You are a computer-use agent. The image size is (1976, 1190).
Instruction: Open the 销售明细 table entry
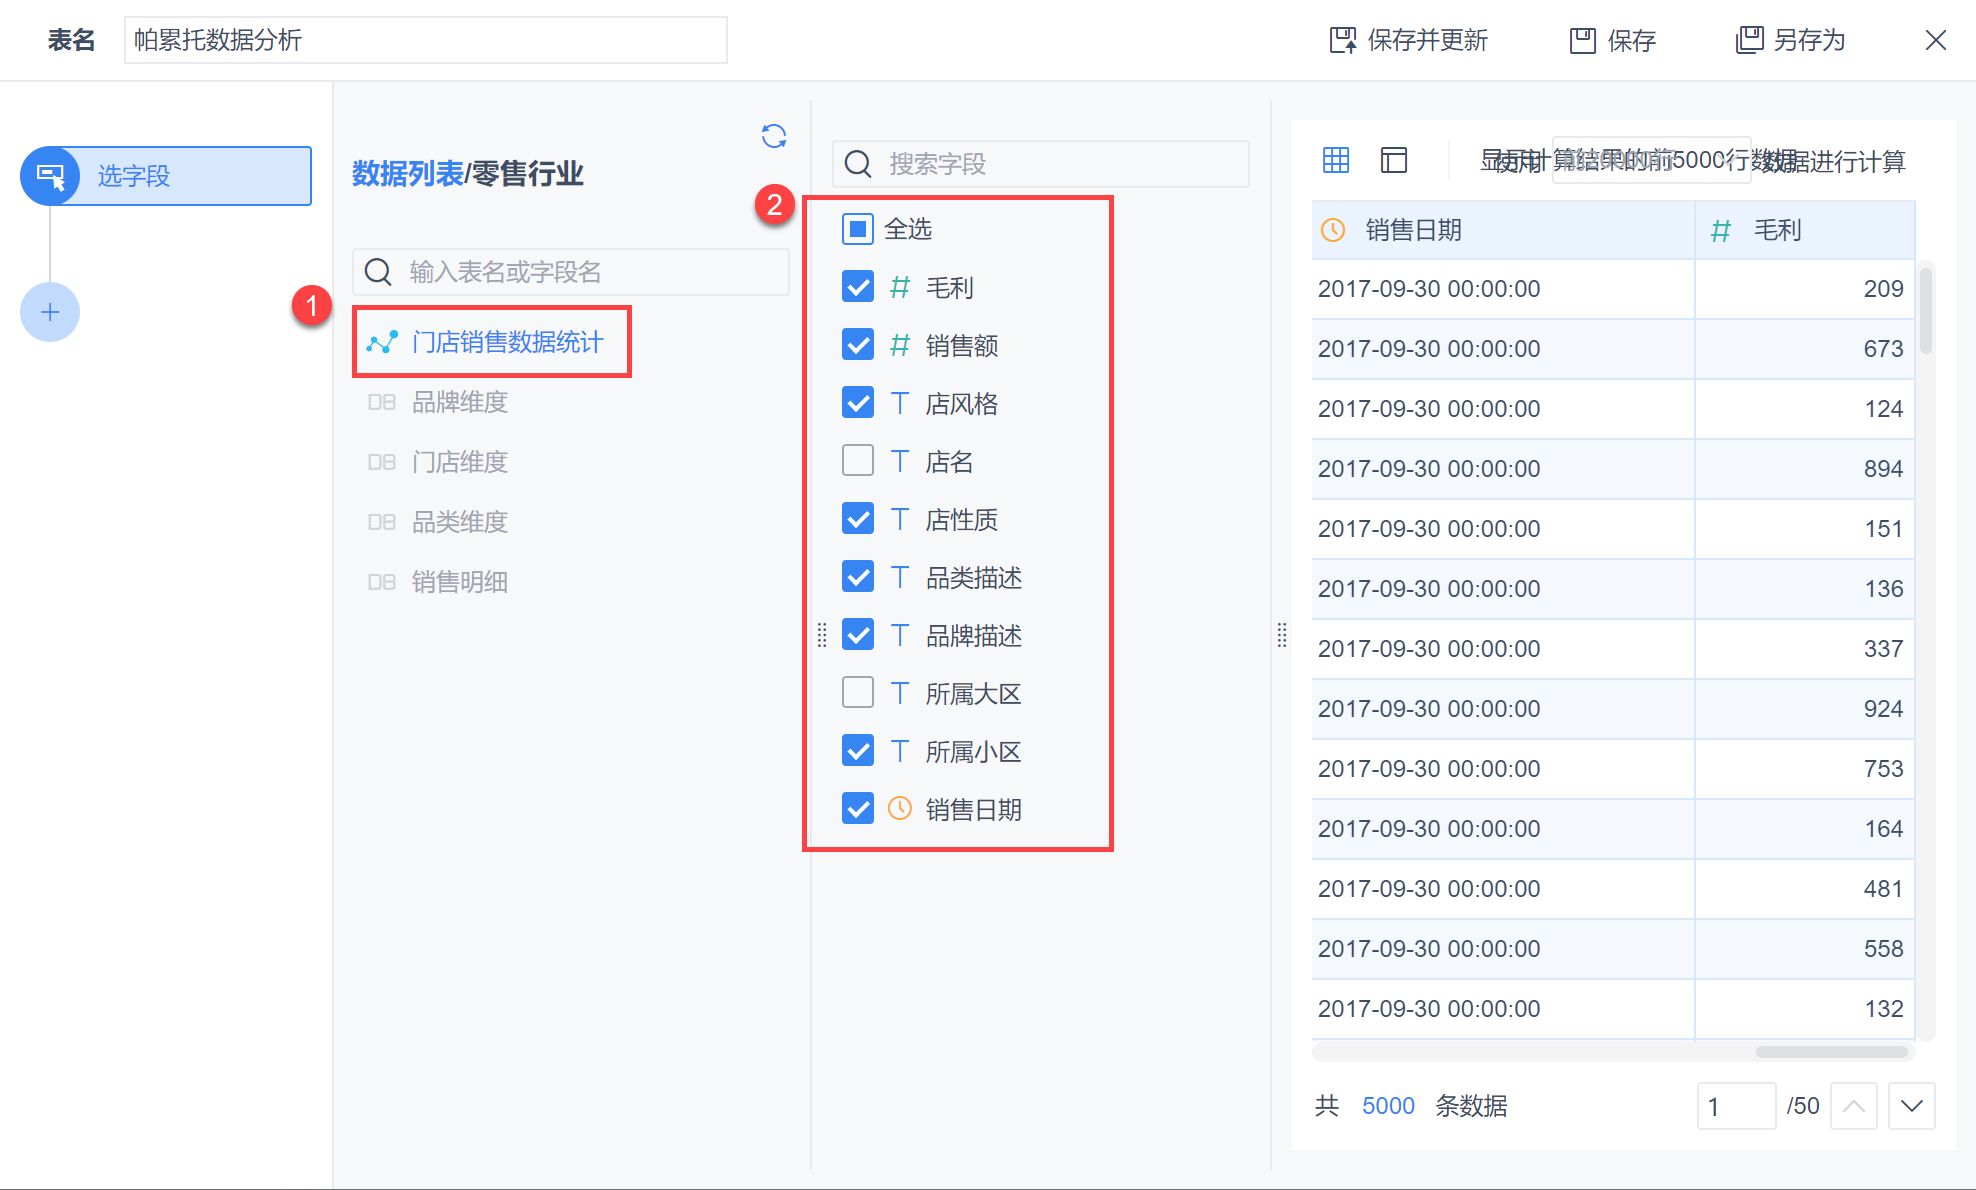[x=459, y=582]
